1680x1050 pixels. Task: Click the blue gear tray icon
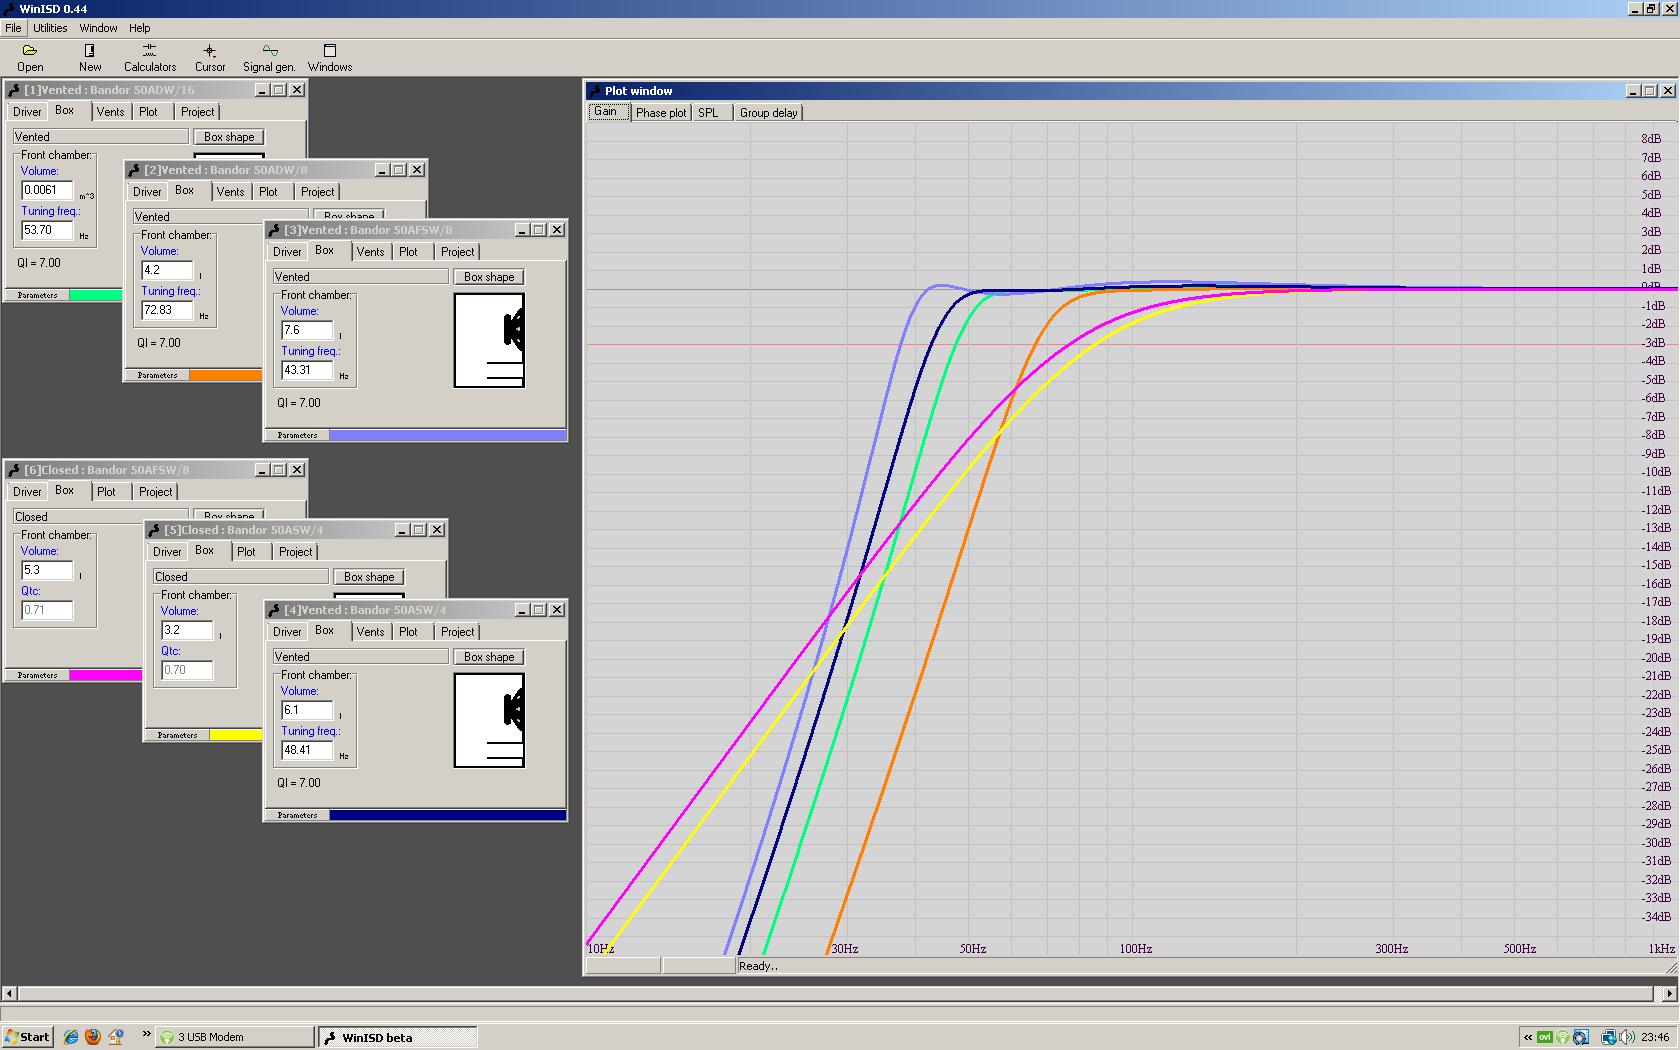pos(1580,1037)
